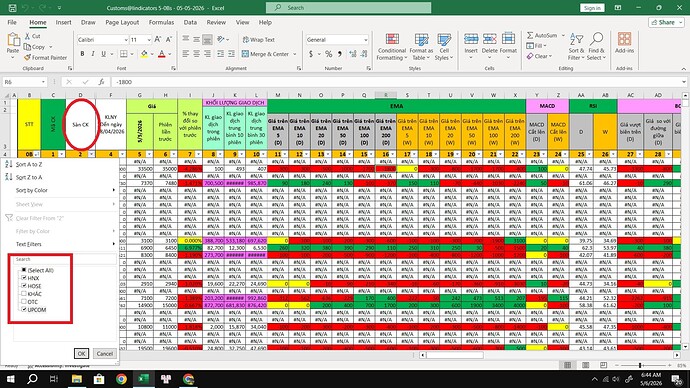690x388 pixels.
Task: Click the Fill button in Editing group
Action: [x=536, y=46]
